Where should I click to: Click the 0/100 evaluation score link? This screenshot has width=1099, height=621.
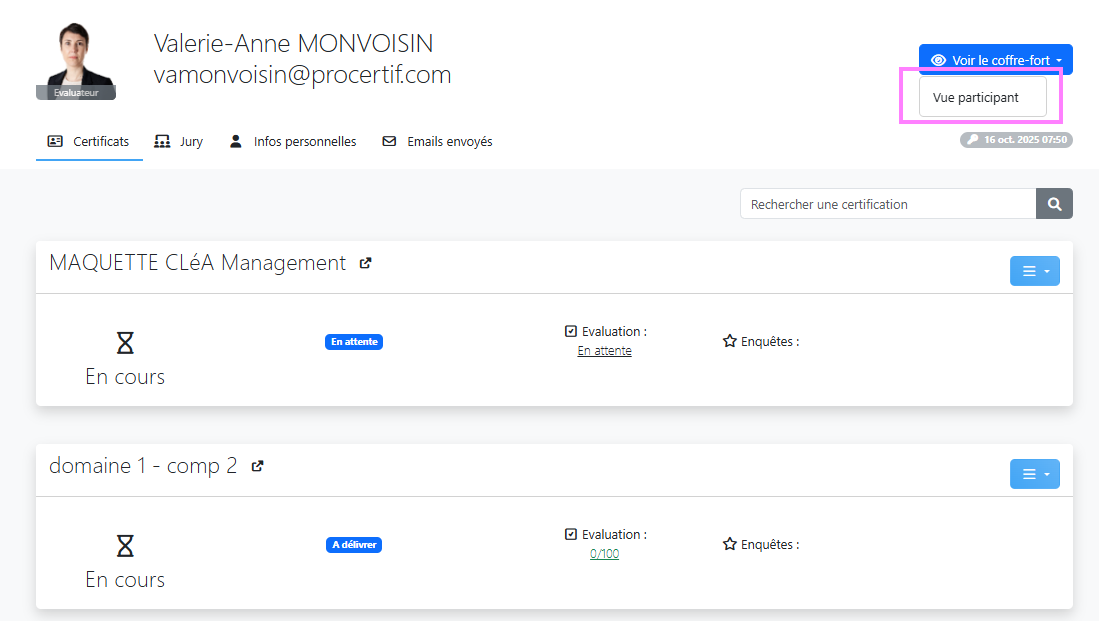click(x=604, y=554)
